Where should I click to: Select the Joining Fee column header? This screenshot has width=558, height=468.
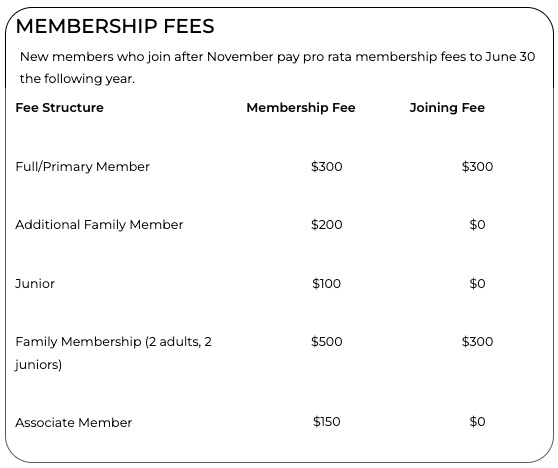pyautogui.click(x=447, y=107)
